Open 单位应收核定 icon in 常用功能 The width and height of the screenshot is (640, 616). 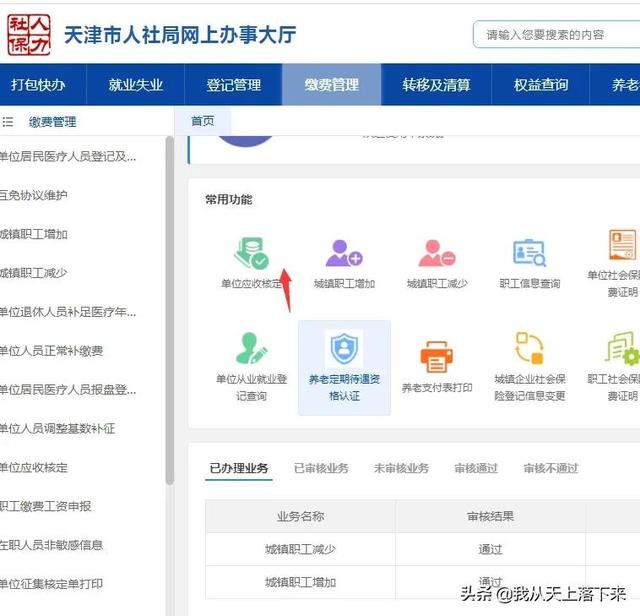point(251,253)
